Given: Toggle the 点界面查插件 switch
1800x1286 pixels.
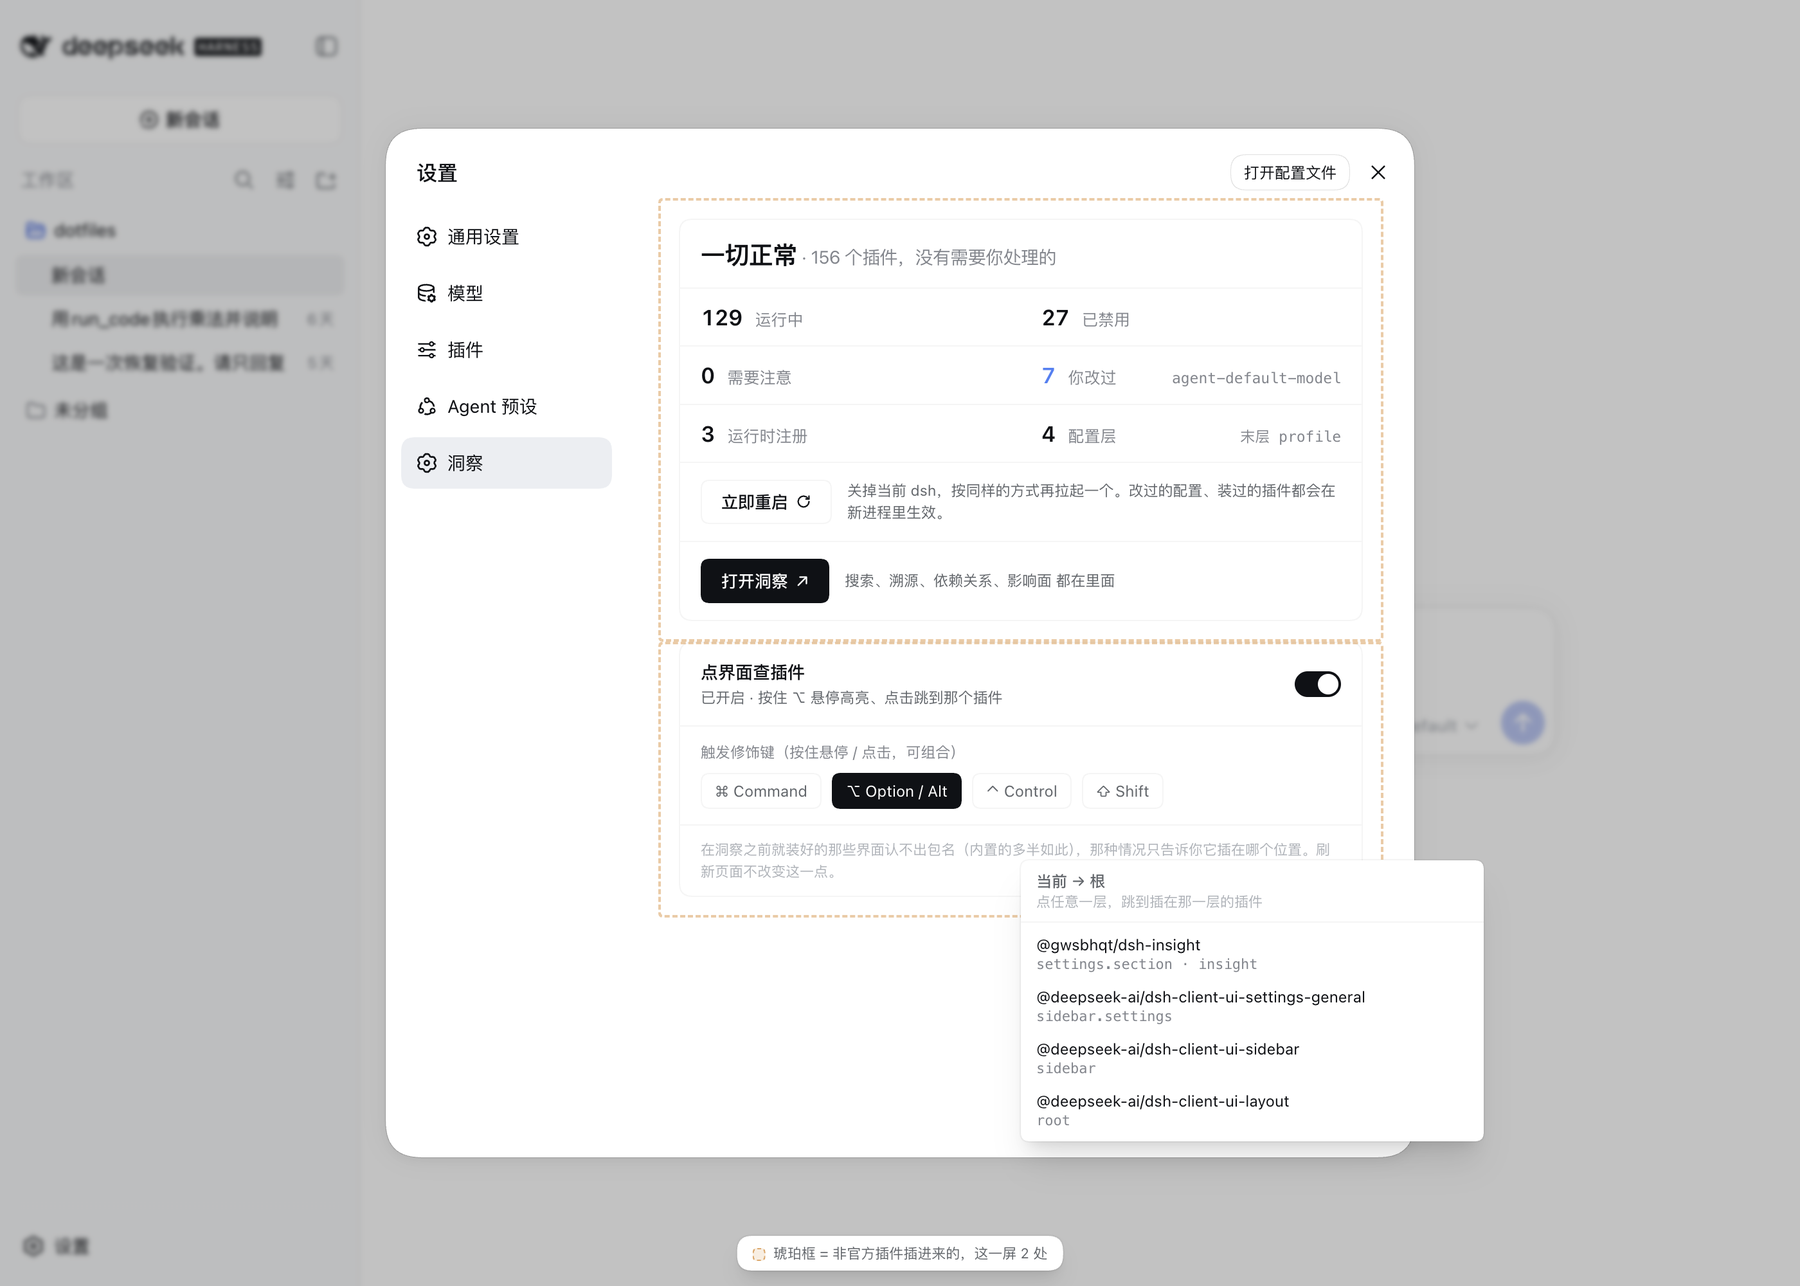Looking at the screenshot, I should coord(1317,684).
